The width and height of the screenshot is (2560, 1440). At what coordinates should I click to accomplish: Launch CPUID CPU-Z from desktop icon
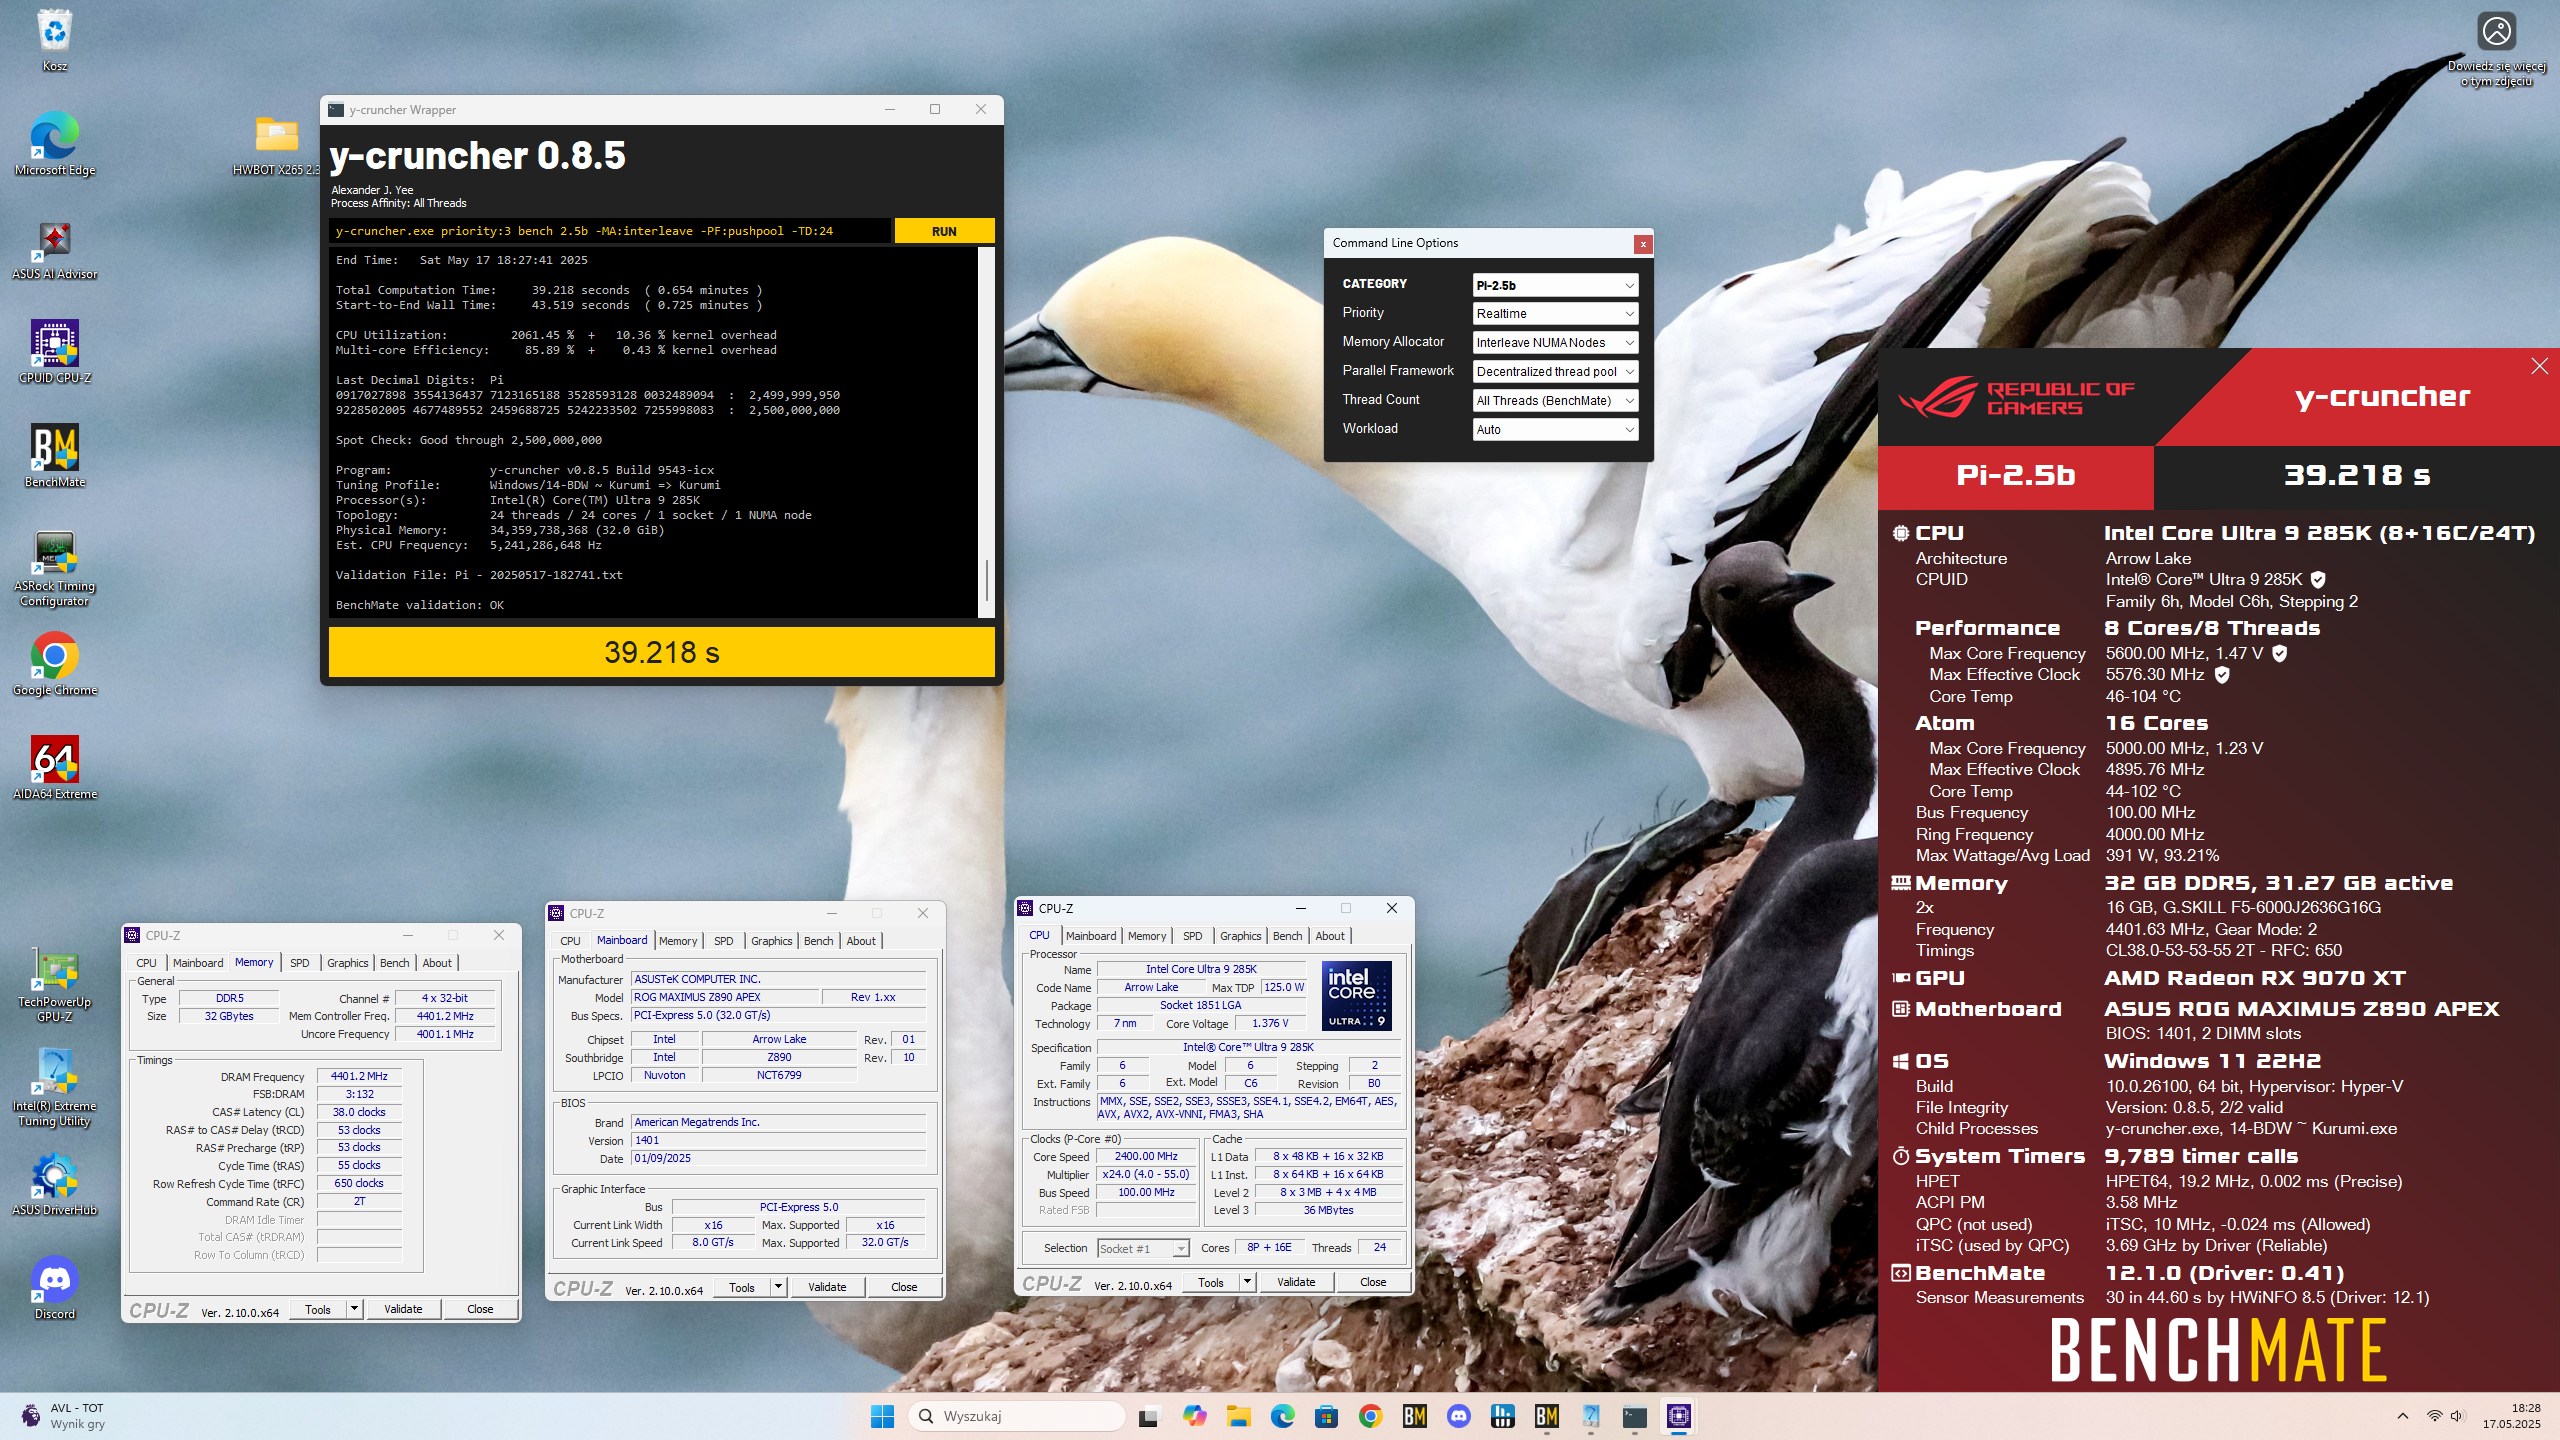(54, 352)
